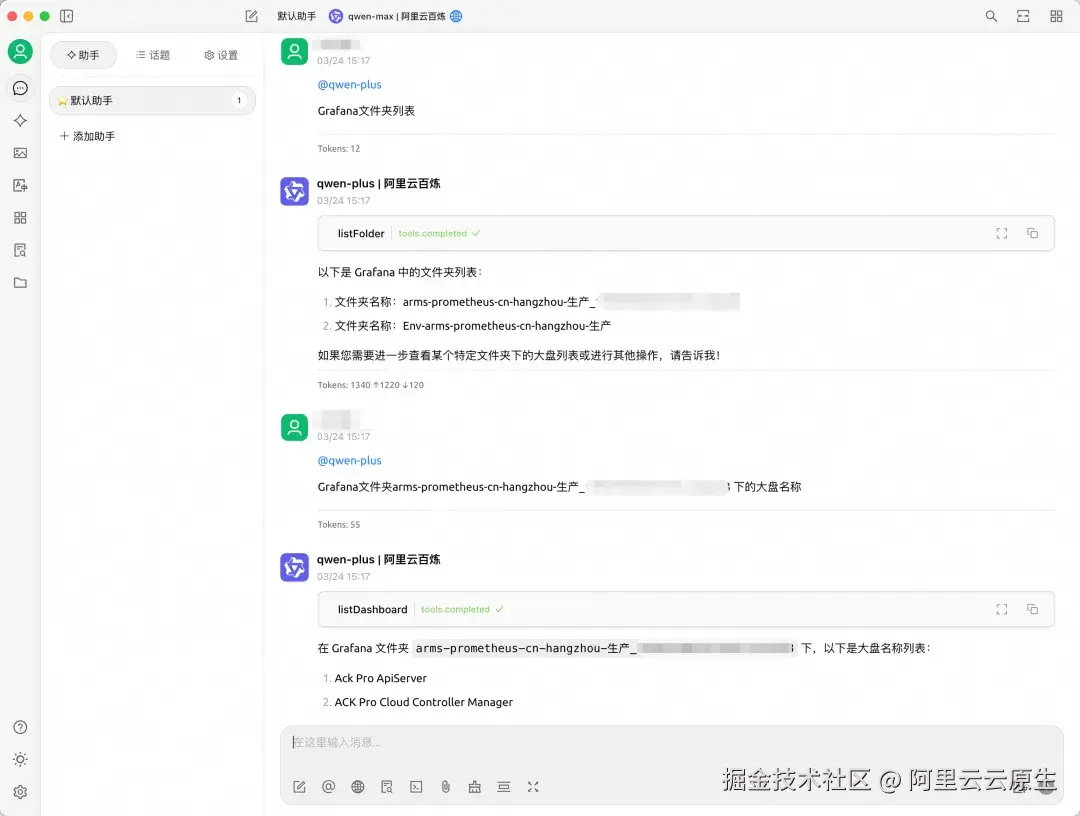Click the 'Tokens: 12' label
Viewport: 1080px width, 816px height.
pos(338,149)
